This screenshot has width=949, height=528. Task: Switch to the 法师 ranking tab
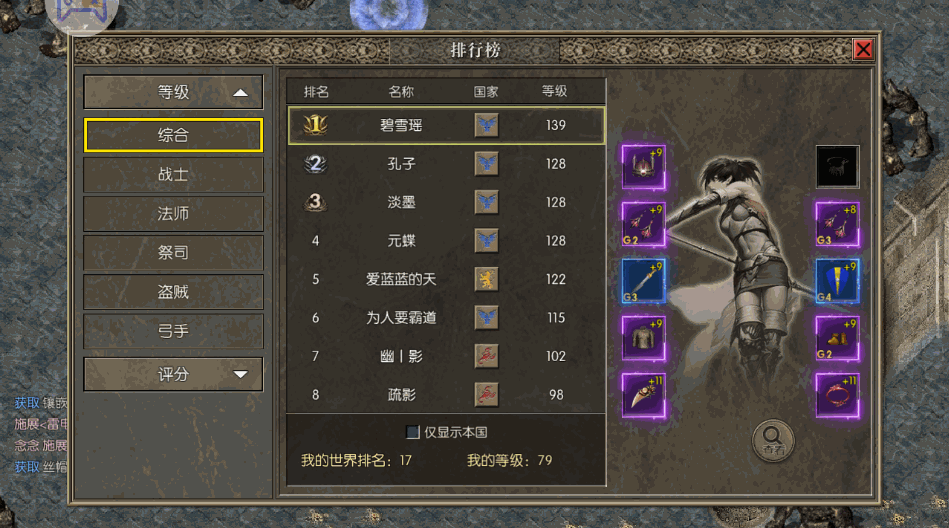click(x=173, y=213)
